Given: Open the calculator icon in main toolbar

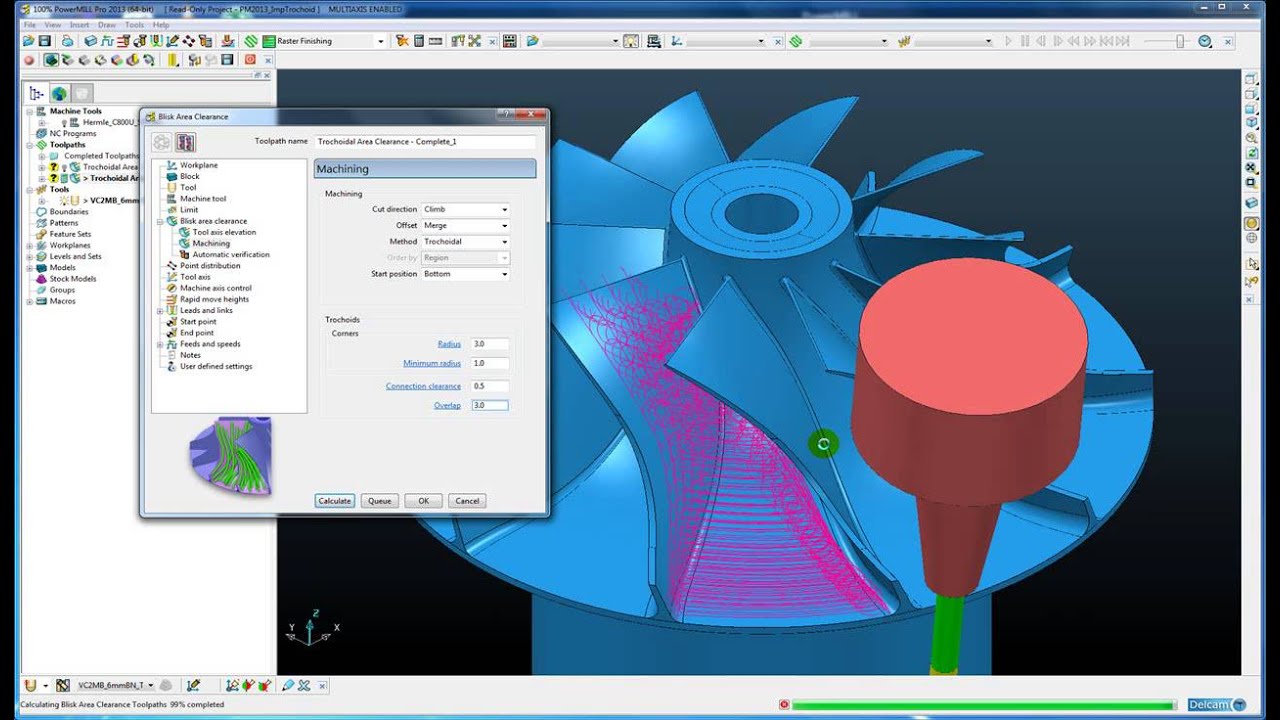Looking at the screenshot, I should 419,41.
